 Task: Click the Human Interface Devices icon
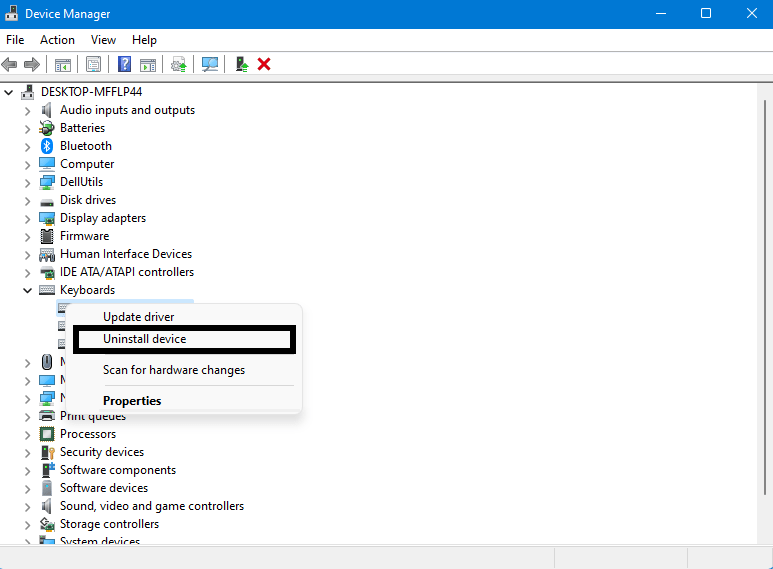tap(46, 254)
